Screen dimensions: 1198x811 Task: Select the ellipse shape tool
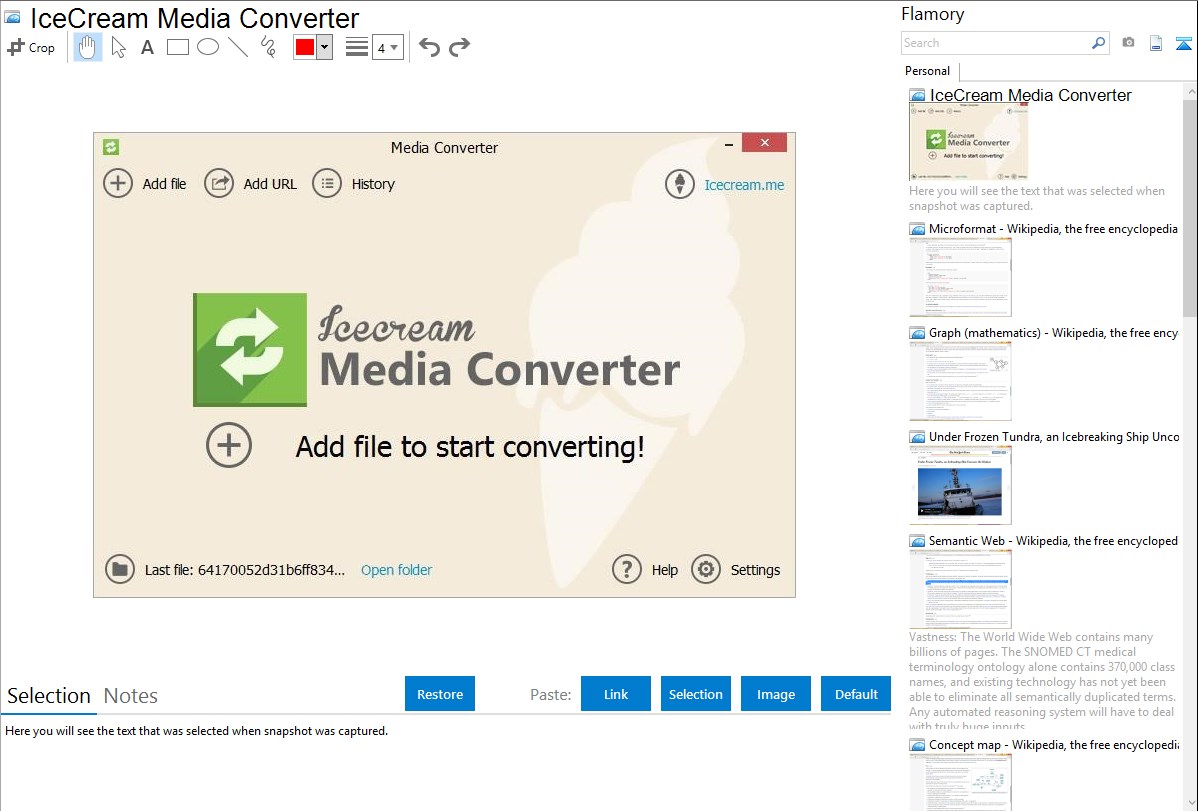click(208, 47)
